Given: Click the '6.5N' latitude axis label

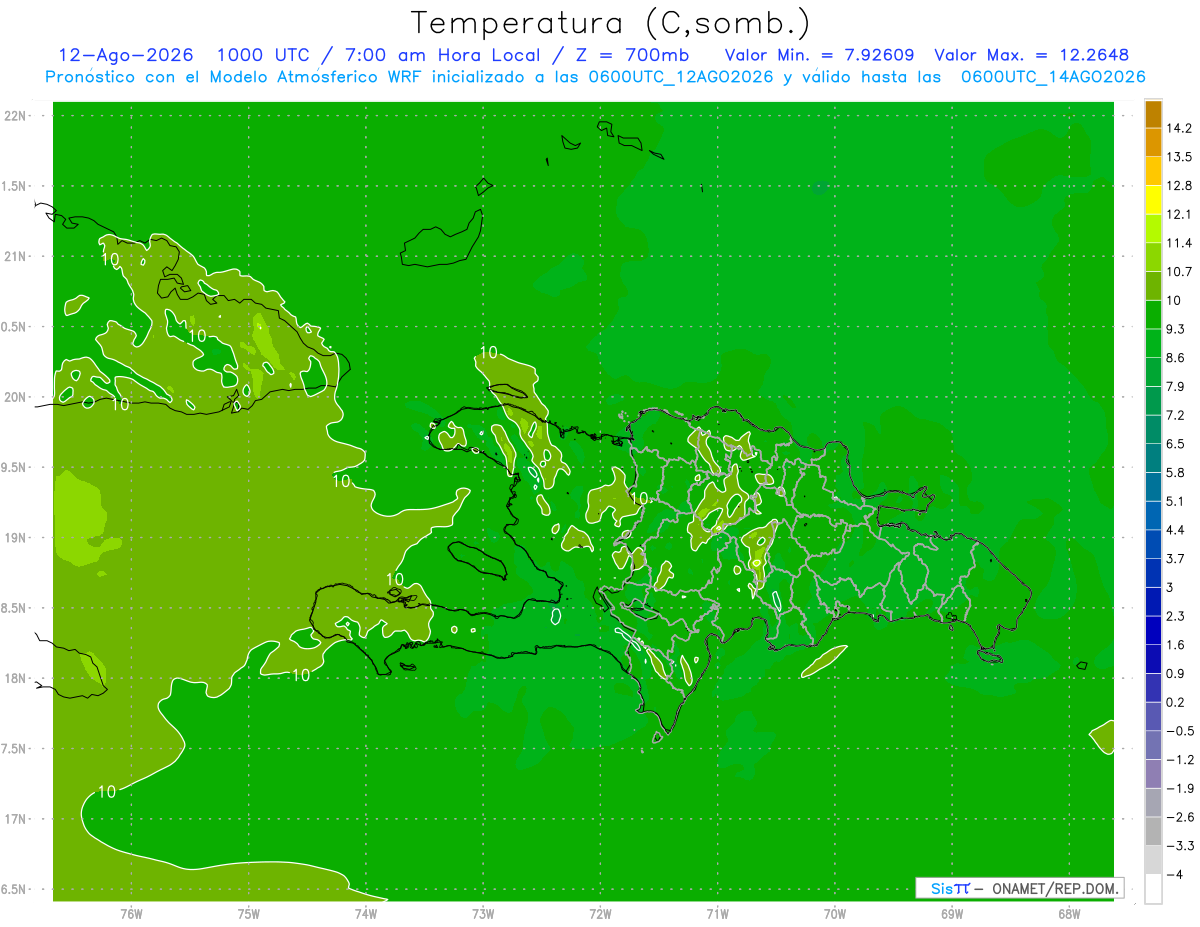Looking at the screenshot, I should (x=15, y=889).
